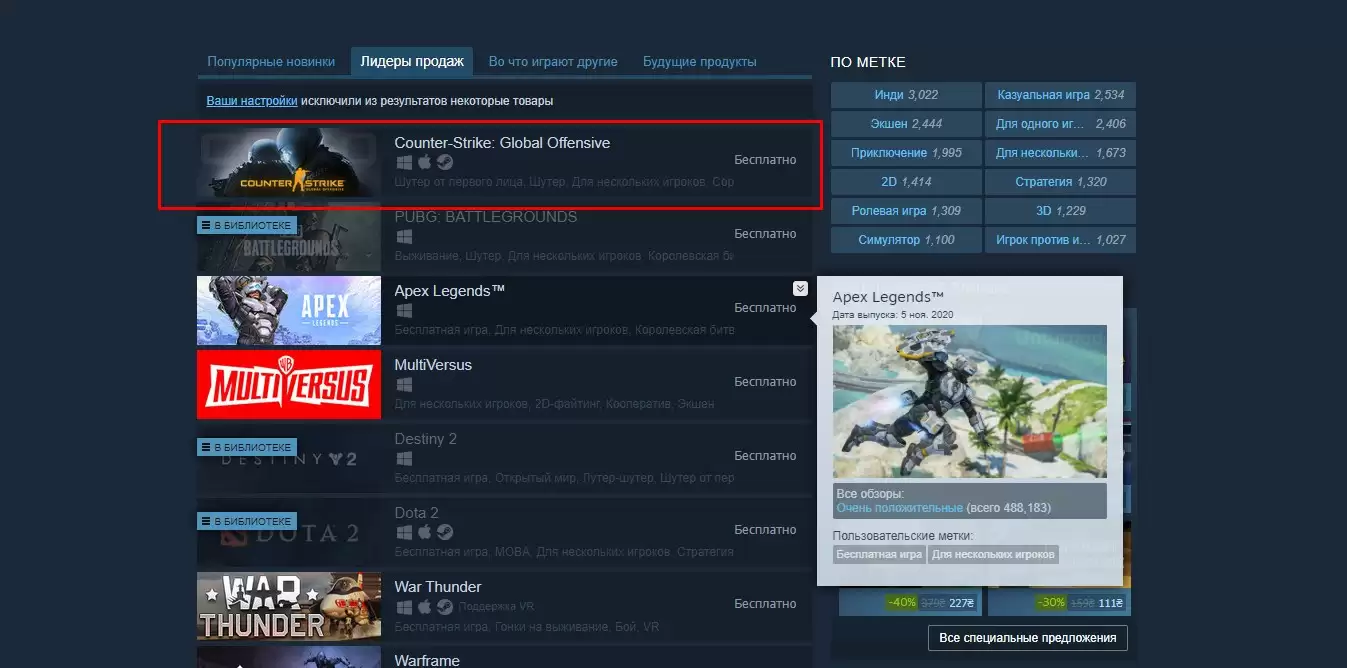Image resolution: width=1347 pixels, height=668 pixels.
Task: Click the Warframe title text
Action: pos(427,661)
